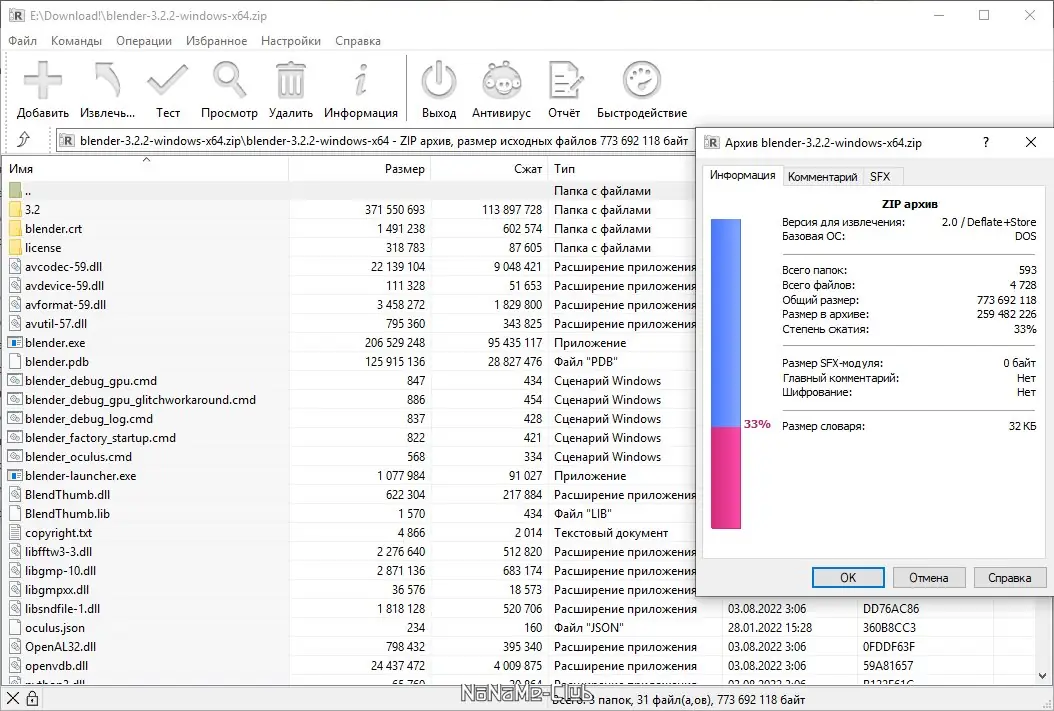This screenshot has height=711, width=1054.
Task: Select blender_debug_log.cmd file
Action: coord(89,419)
